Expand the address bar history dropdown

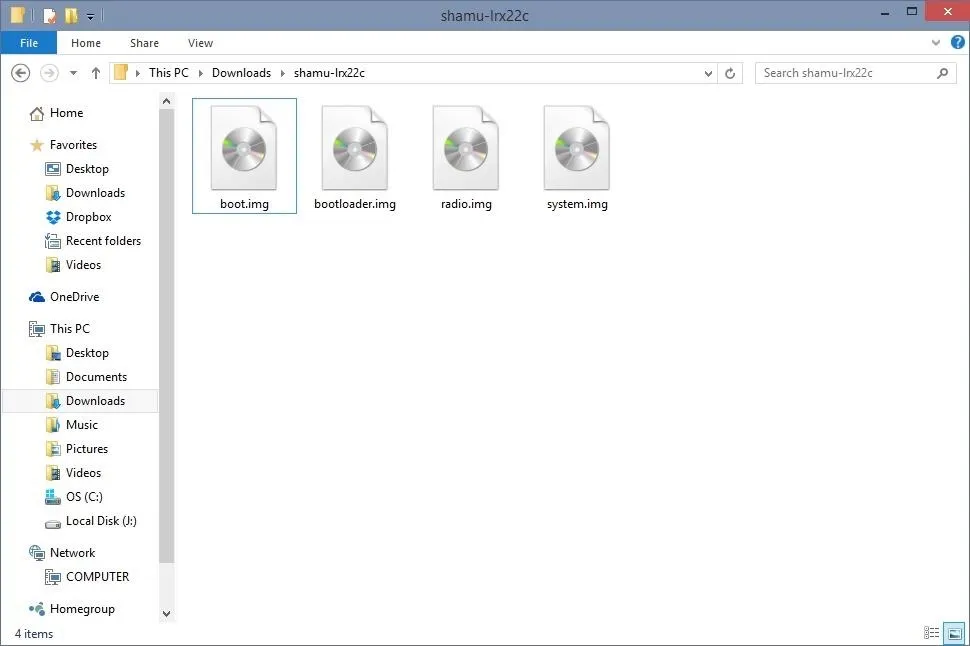[x=708, y=73]
